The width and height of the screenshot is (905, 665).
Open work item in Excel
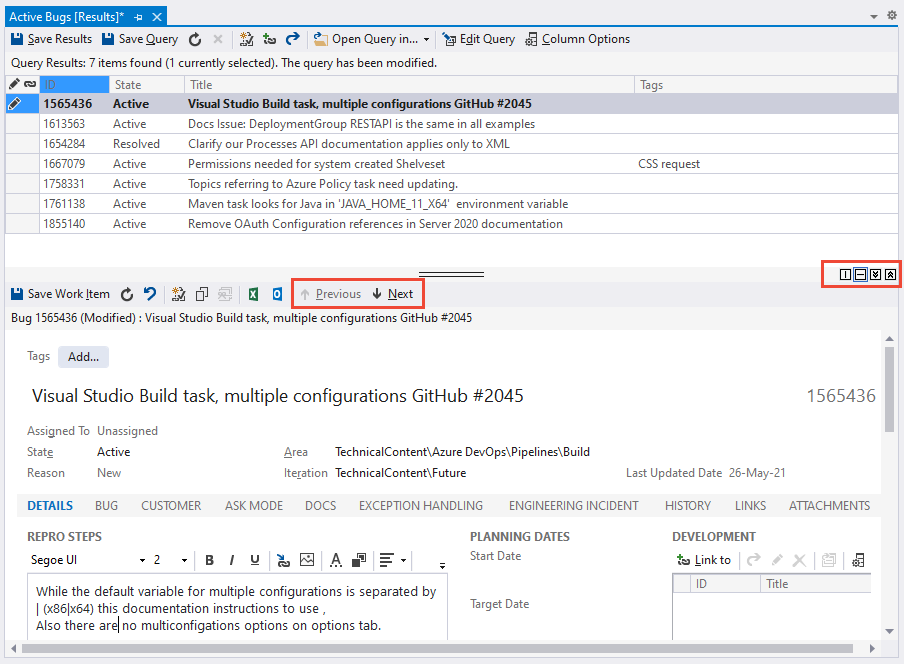coord(253,294)
